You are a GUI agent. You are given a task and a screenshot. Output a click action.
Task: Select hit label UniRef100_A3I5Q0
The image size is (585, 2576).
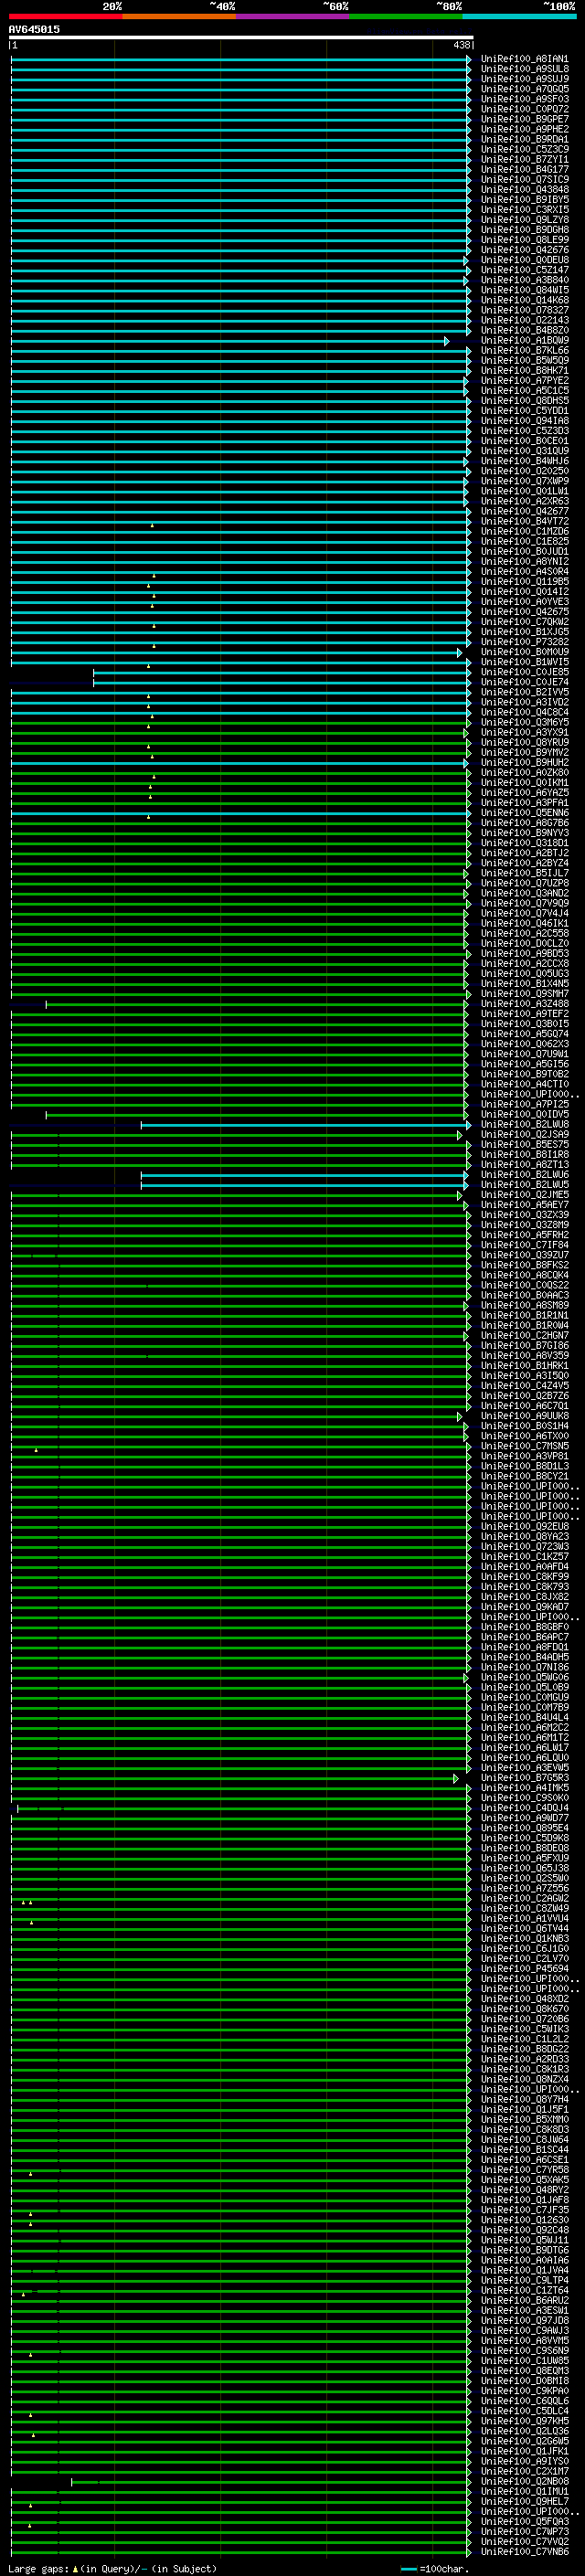[525, 1375]
